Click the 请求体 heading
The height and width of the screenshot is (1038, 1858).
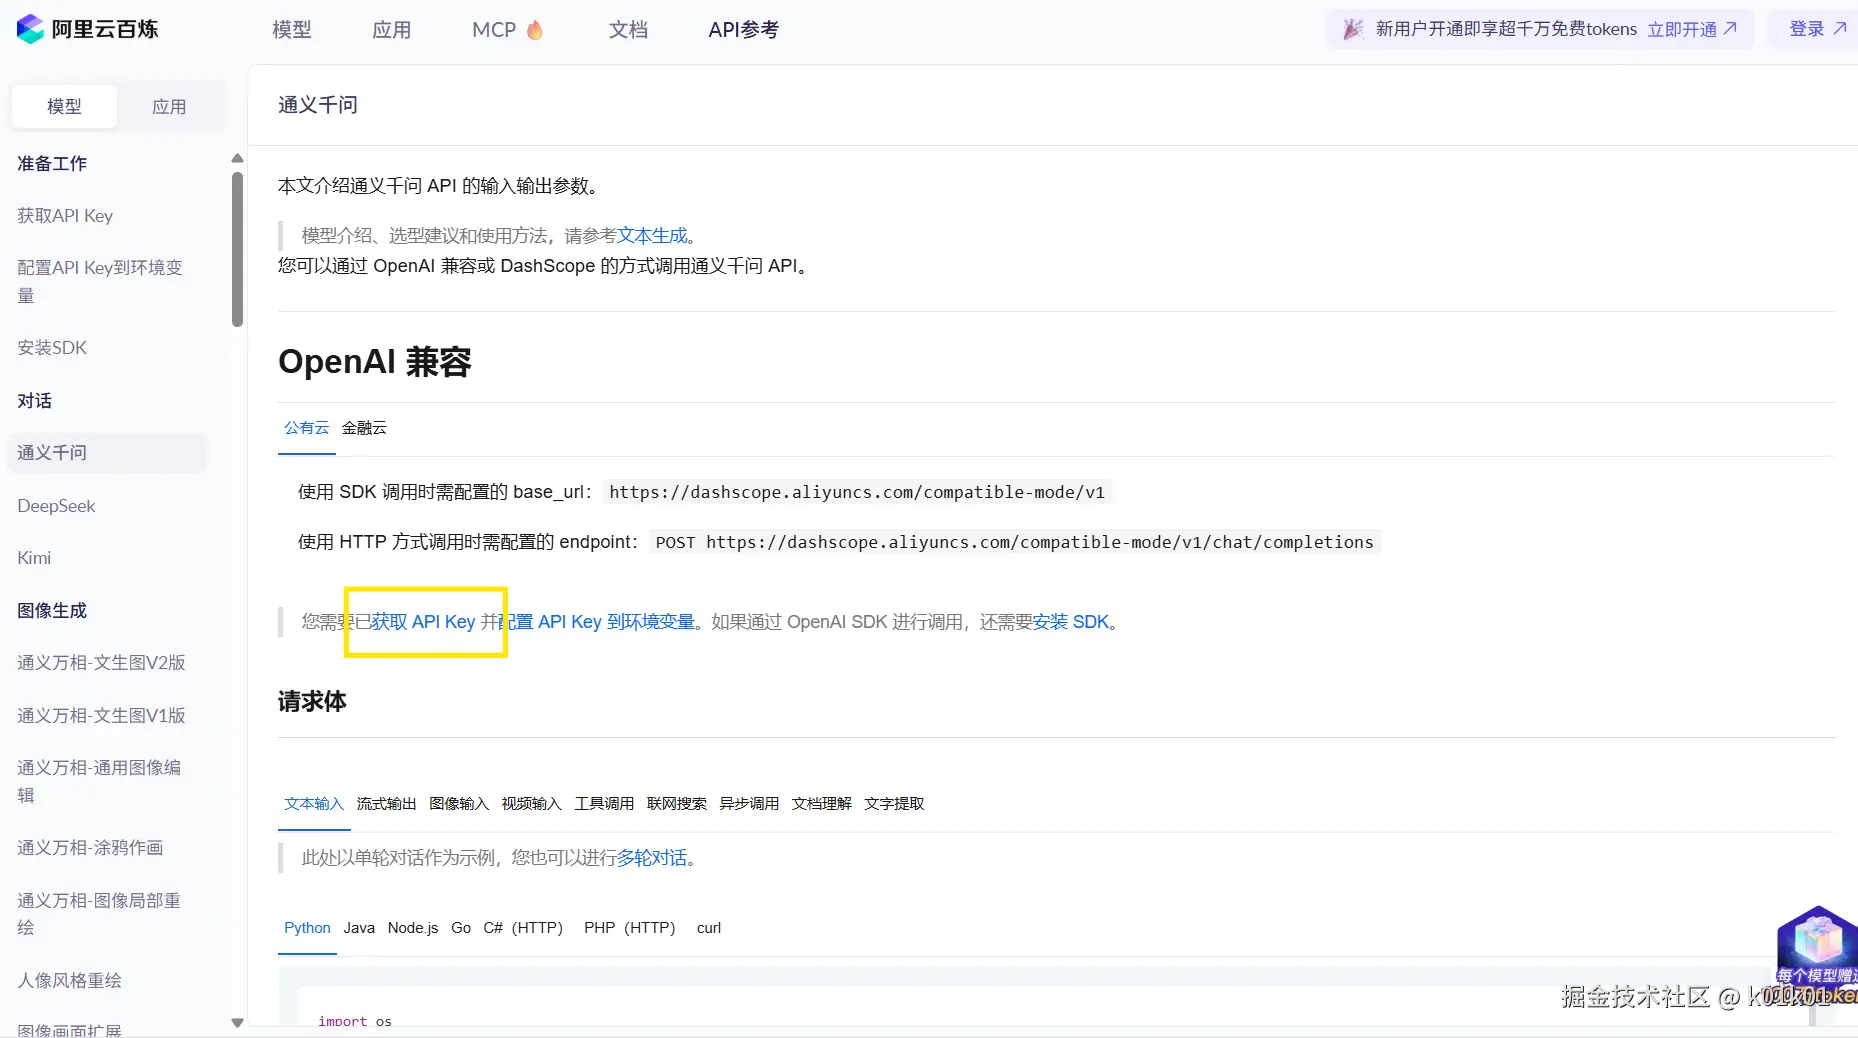[x=312, y=702]
